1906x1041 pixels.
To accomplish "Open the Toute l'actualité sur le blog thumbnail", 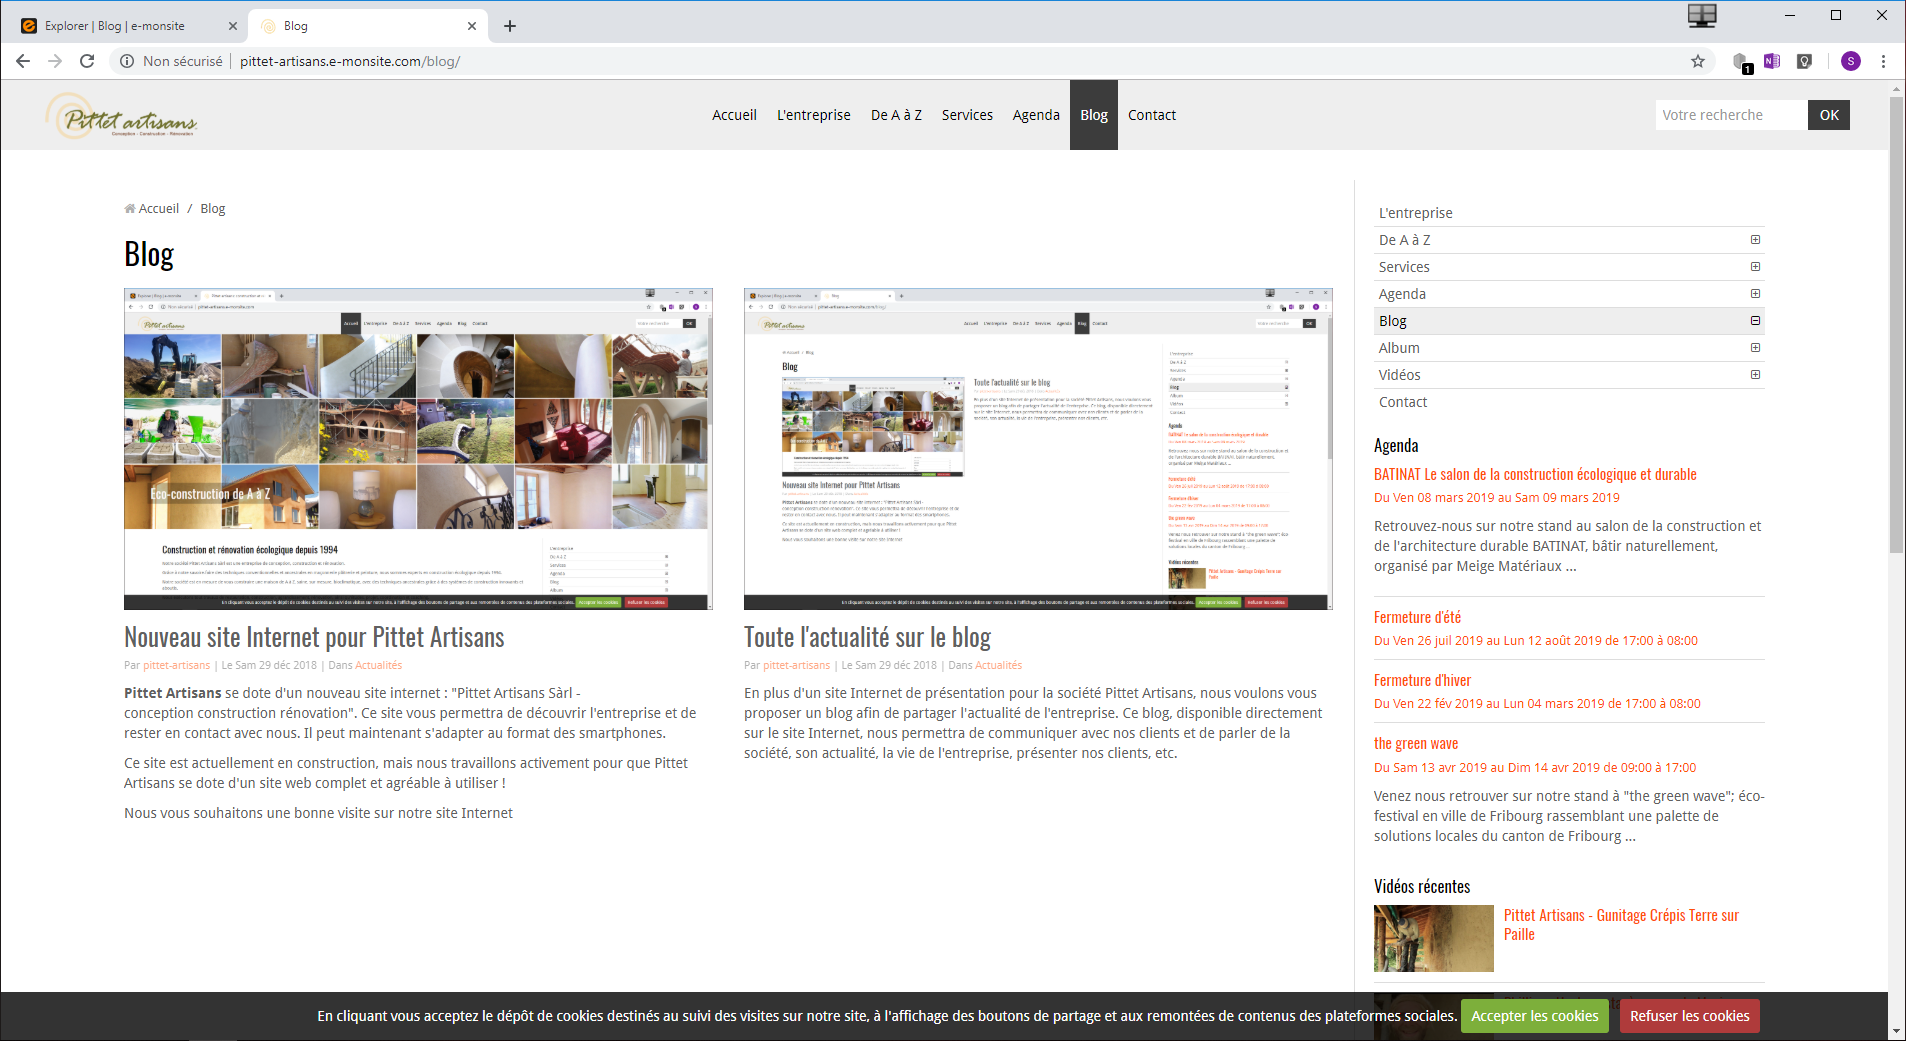I will 1038,449.
